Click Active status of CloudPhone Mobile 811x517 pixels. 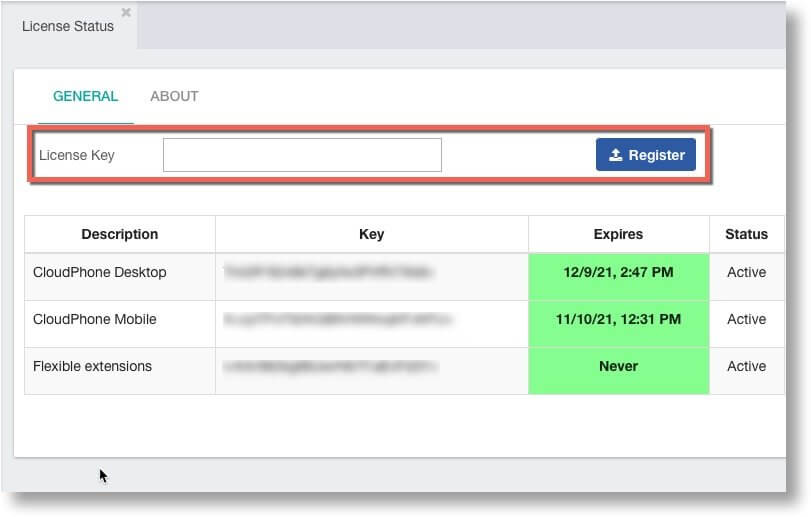pos(746,320)
